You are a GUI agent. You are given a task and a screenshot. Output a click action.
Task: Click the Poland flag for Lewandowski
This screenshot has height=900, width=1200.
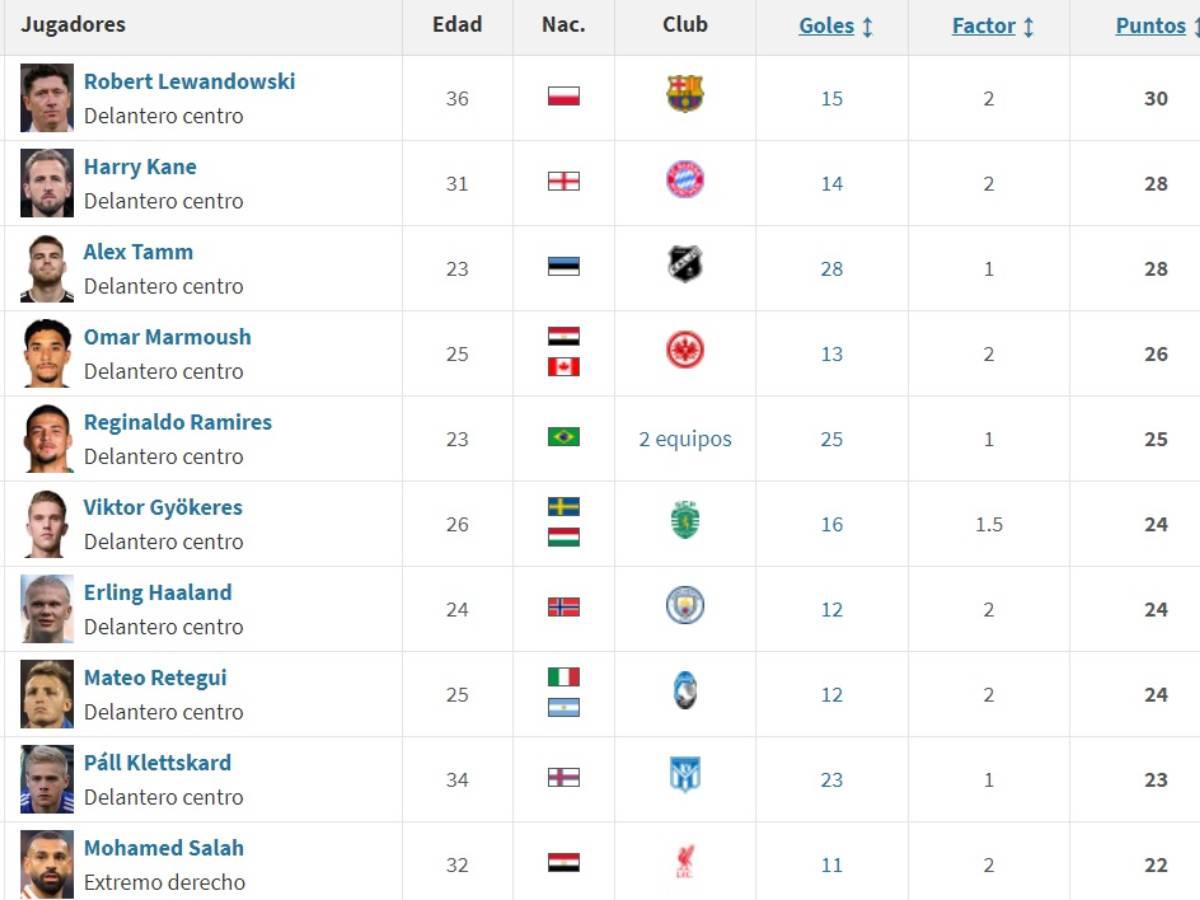564,96
